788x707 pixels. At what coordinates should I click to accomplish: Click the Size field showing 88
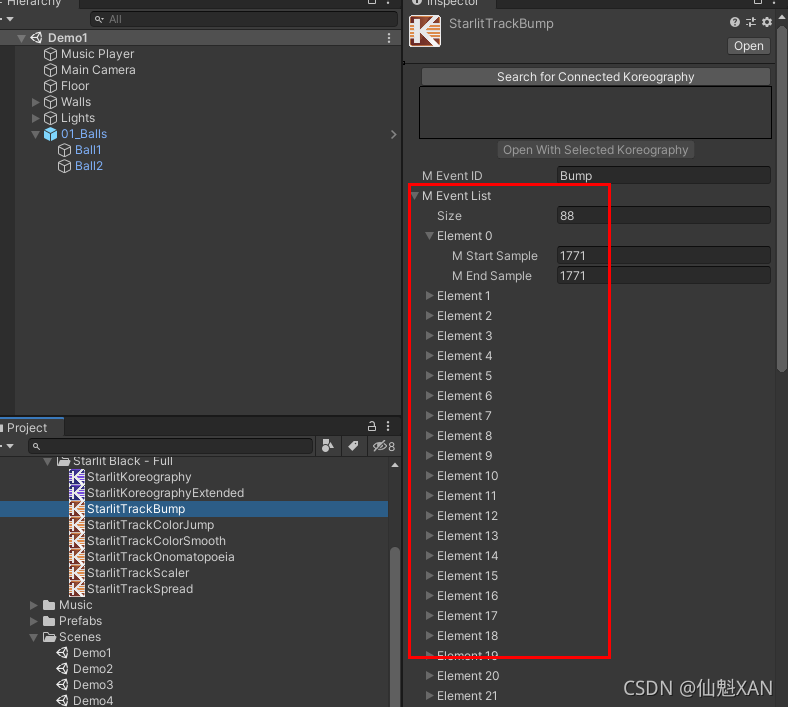663,216
